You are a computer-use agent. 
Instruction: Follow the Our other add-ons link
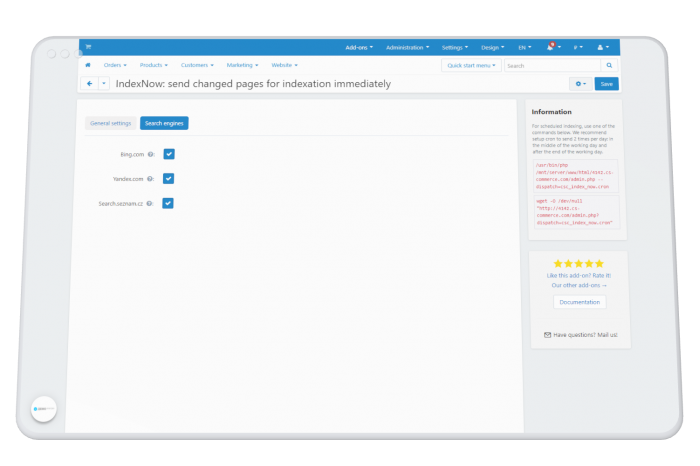tap(579, 285)
